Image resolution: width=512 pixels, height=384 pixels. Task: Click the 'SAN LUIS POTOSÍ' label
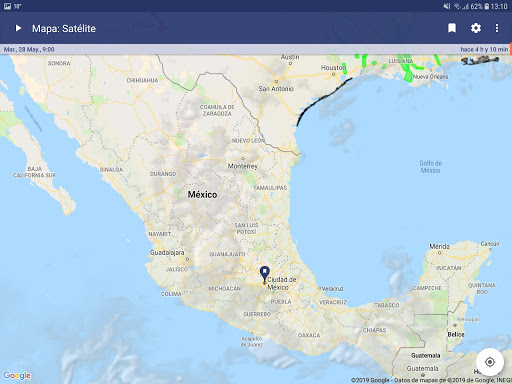click(246, 228)
